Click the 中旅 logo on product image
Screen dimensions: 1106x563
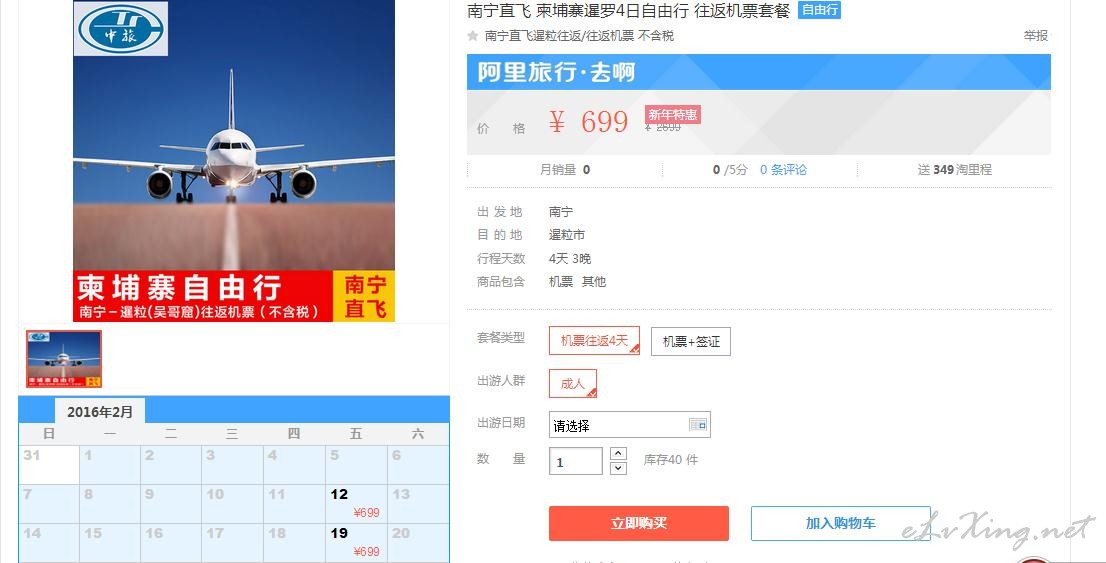pyautogui.click(x=121, y=29)
